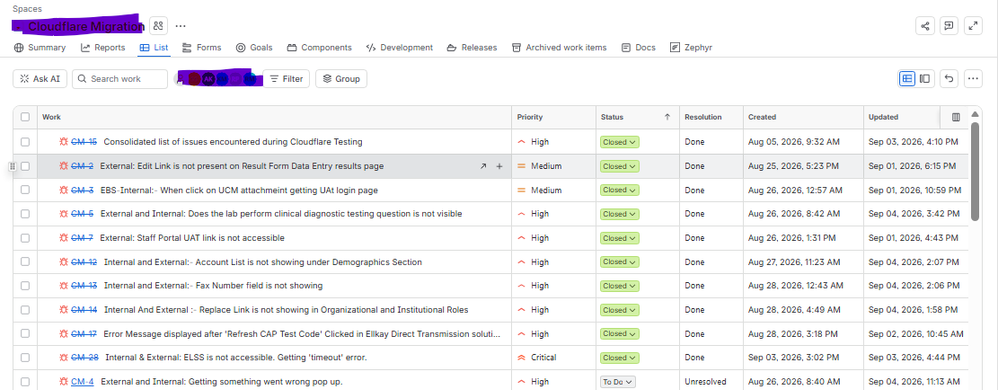Check the checkbox for CM-12 row
The width and height of the screenshot is (998, 390).
pos(25,261)
